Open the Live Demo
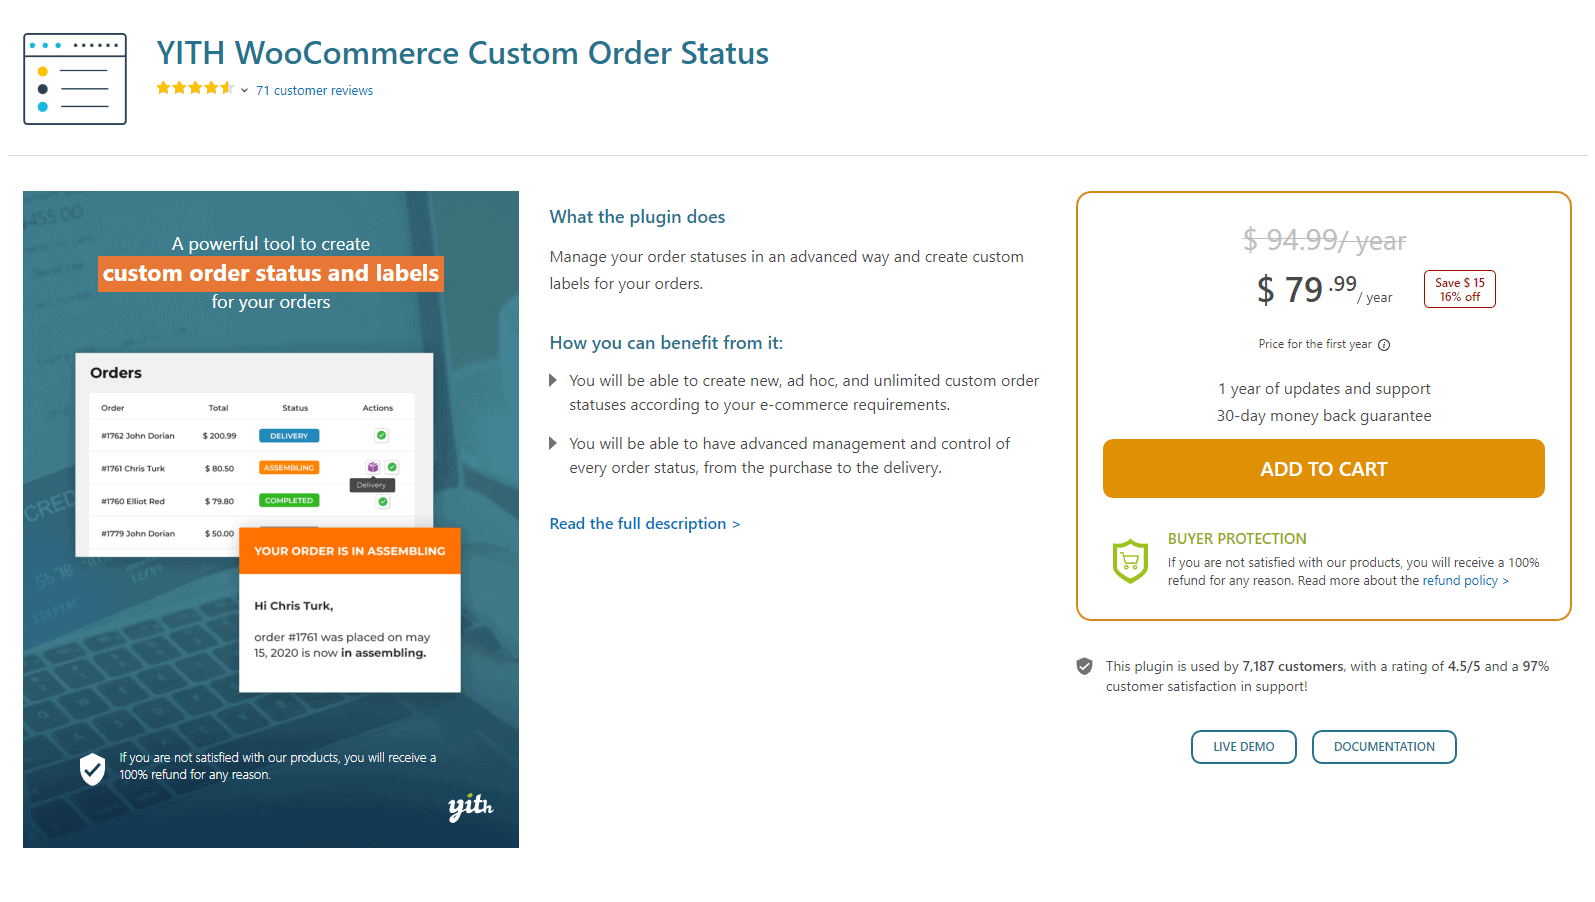Viewport: 1595px width, 902px height. pyautogui.click(x=1243, y=747)
